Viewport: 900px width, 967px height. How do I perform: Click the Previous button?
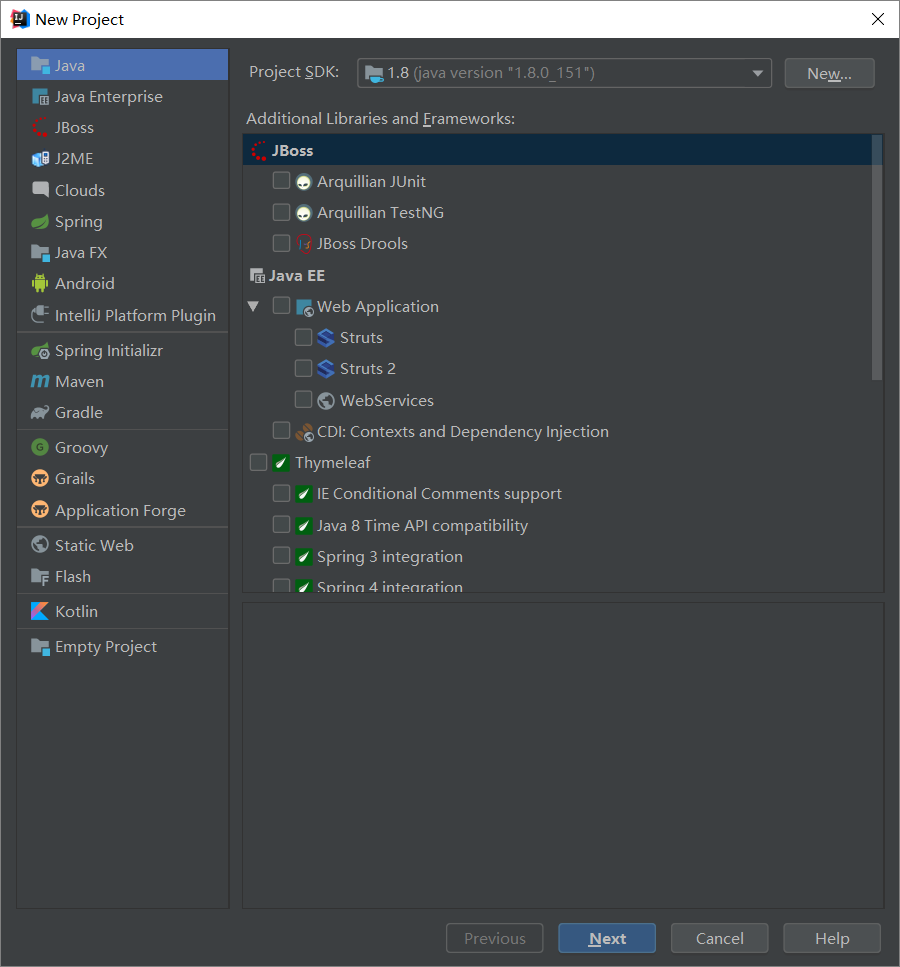pyautogui.click(x=495, y=938)
